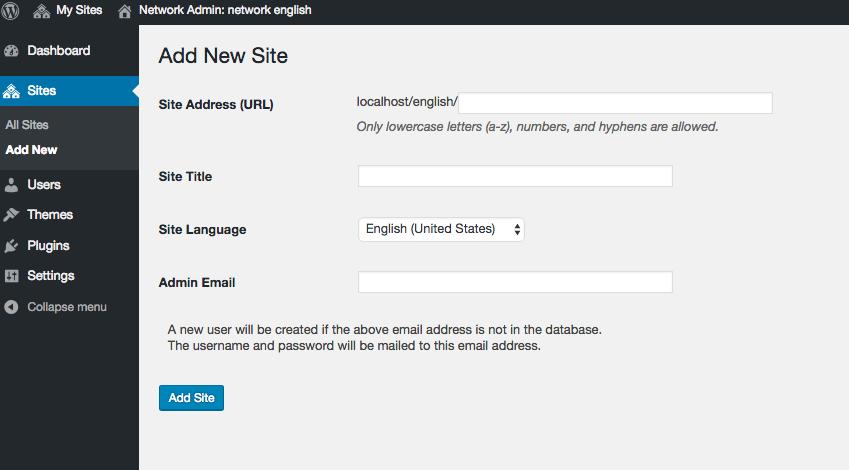Focus the Site Address URL field
The width and height of the screenshot is (849, 470).
[x=615, y=103]
